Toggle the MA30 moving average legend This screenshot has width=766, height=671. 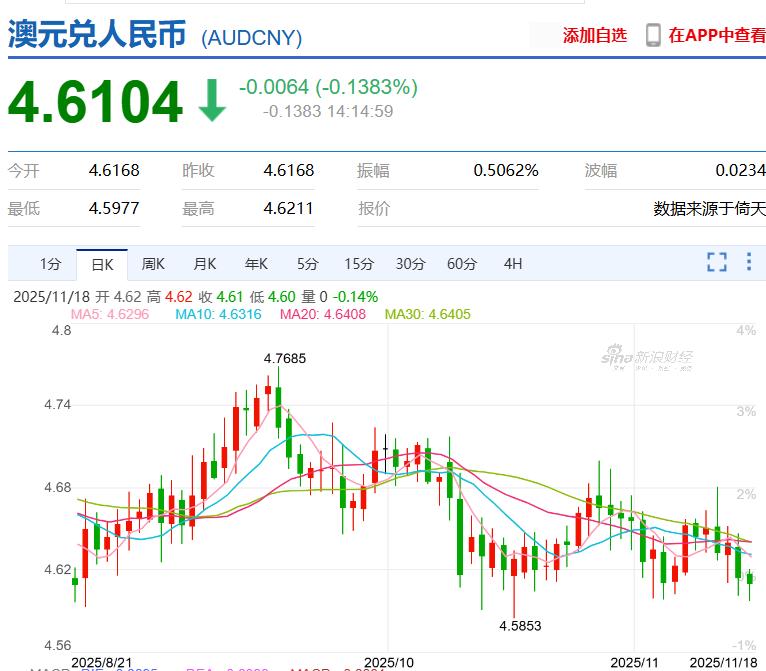tap(427, 314)
